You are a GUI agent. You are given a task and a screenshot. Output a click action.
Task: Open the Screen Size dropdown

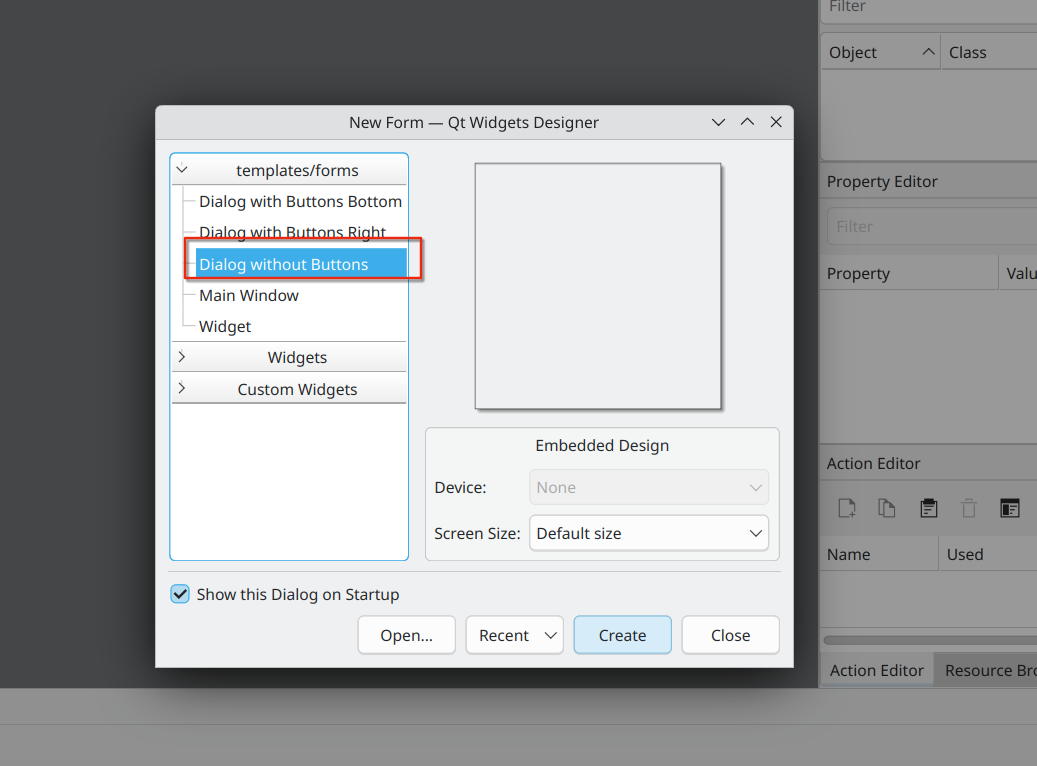point(649,533)
